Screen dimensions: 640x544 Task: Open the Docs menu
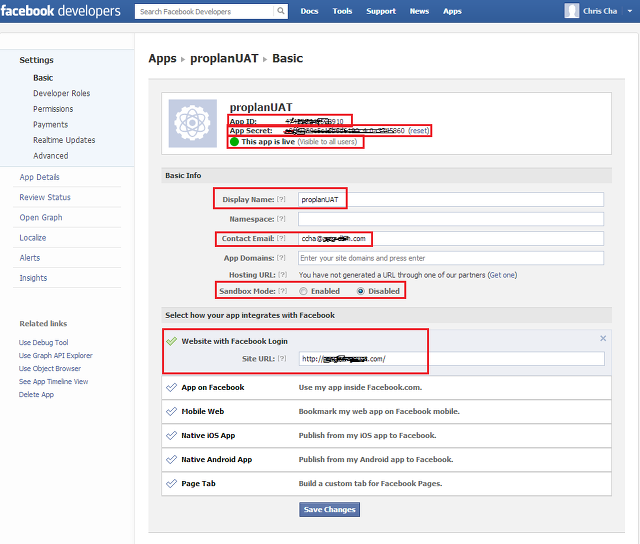[309, 11]
